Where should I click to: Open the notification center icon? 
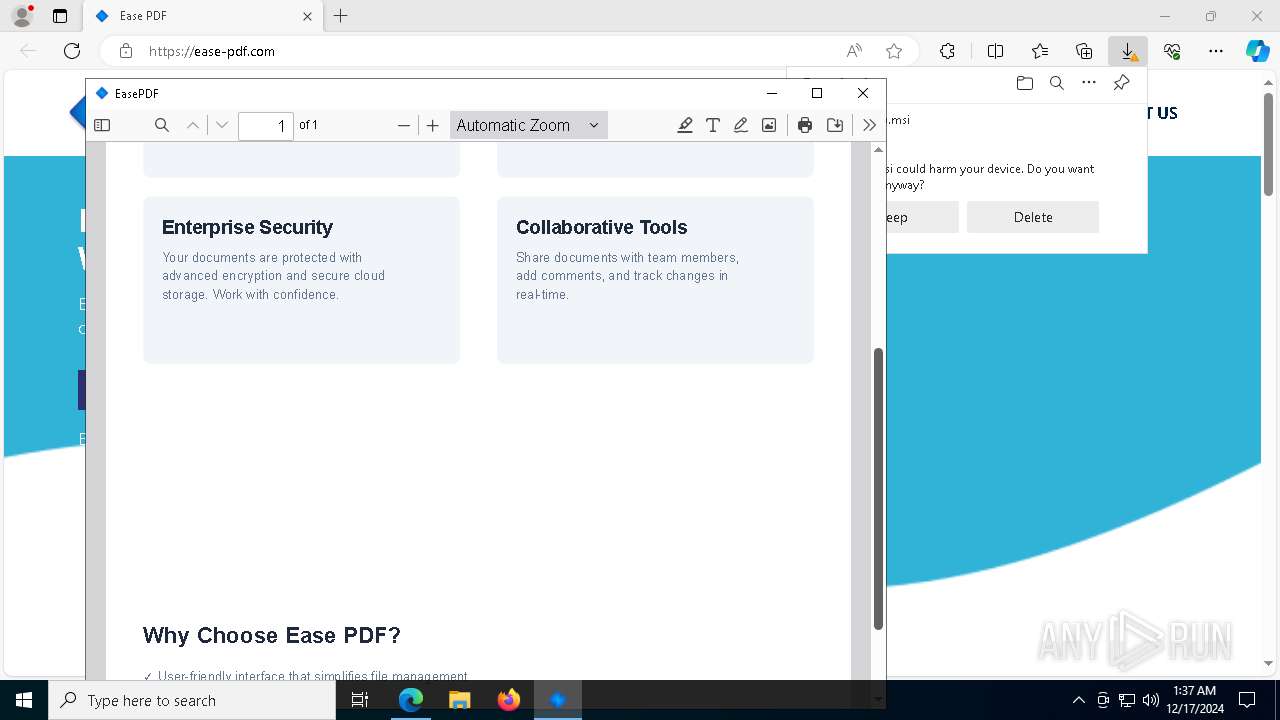click(x=1247, y=700)
